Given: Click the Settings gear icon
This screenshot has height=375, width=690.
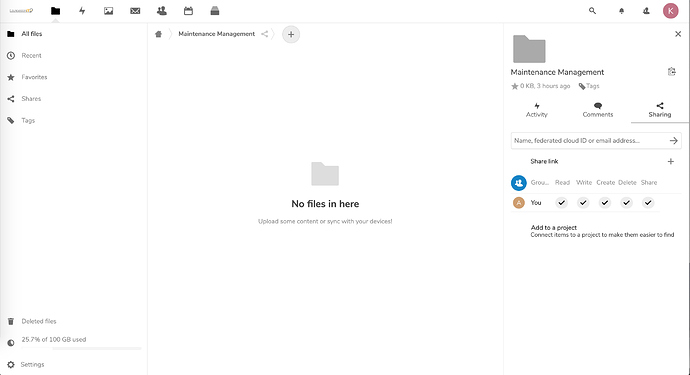Looking at the screenshot, I should click(x=11, y=364).
